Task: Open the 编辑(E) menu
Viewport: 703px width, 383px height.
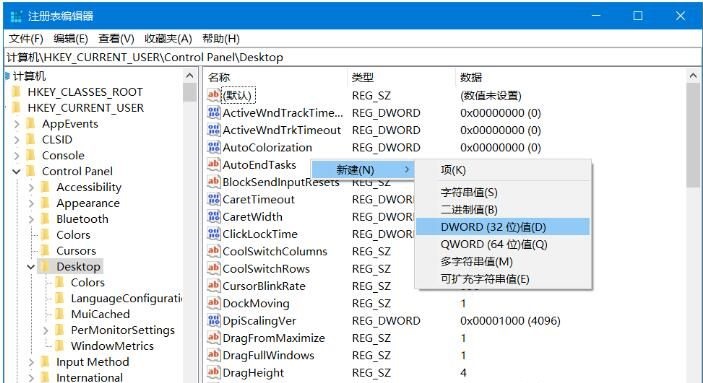Action: [71, 39]
